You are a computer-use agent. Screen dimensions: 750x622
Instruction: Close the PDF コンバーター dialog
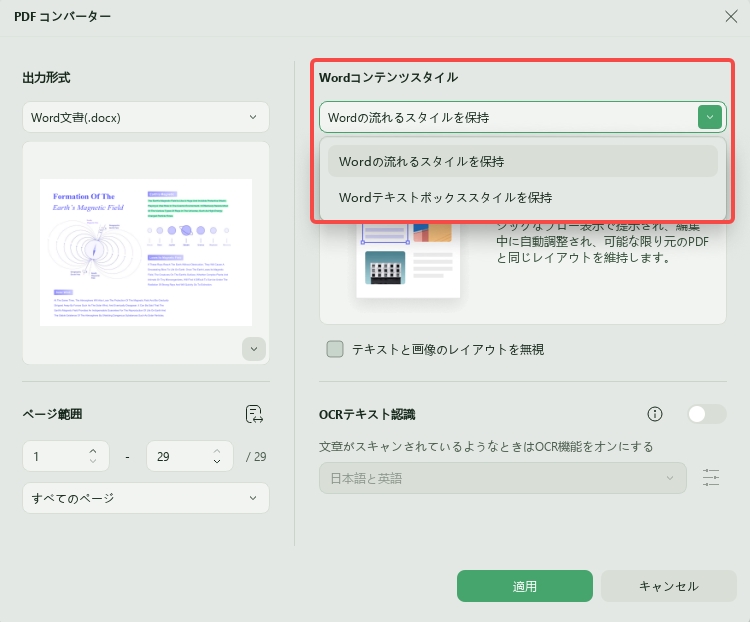(731, 17)
